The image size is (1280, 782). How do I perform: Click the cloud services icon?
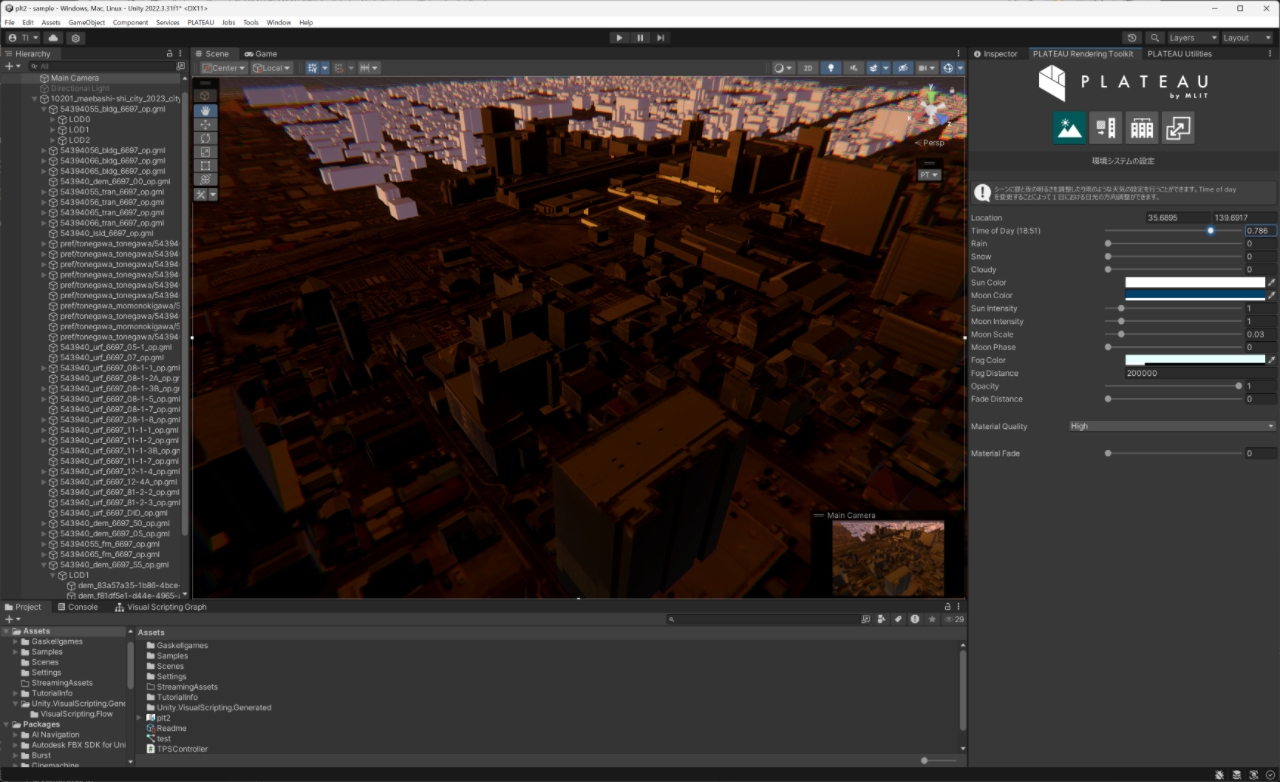(54, 38)
